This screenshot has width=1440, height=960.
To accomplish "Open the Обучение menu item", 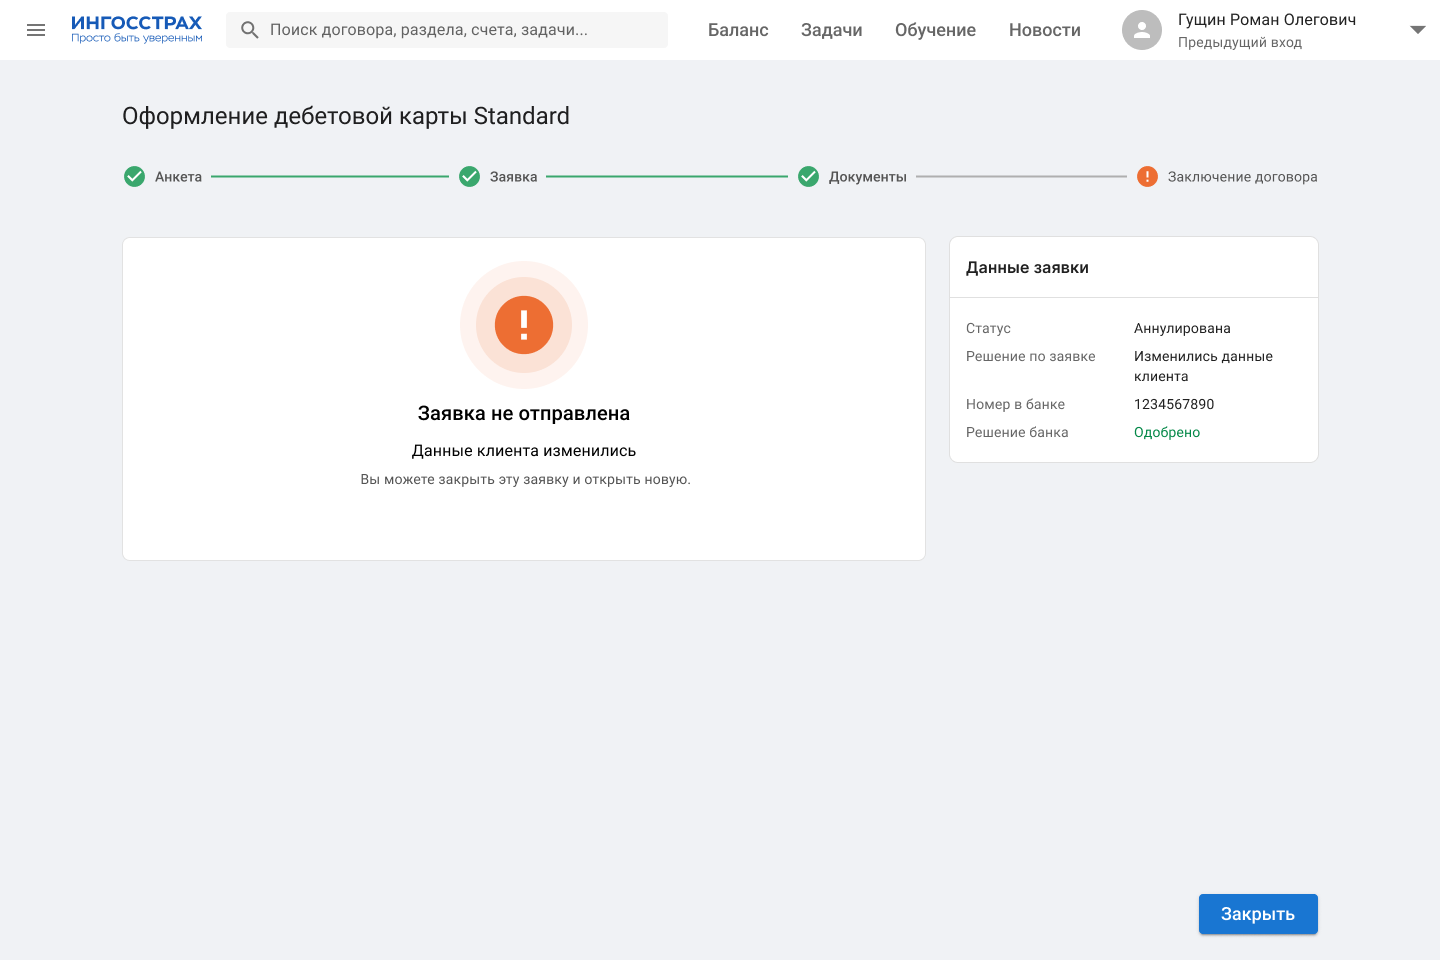I will 935,30.
